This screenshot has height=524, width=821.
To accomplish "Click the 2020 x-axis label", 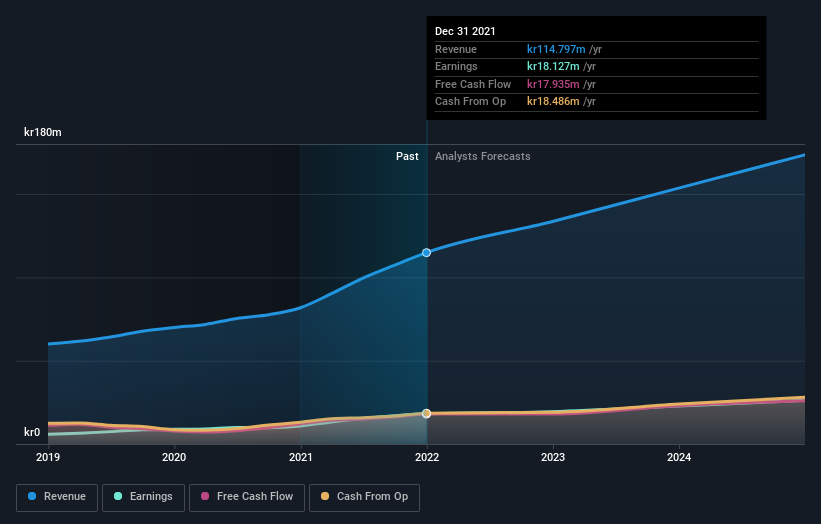I will (x=174, y=457).
